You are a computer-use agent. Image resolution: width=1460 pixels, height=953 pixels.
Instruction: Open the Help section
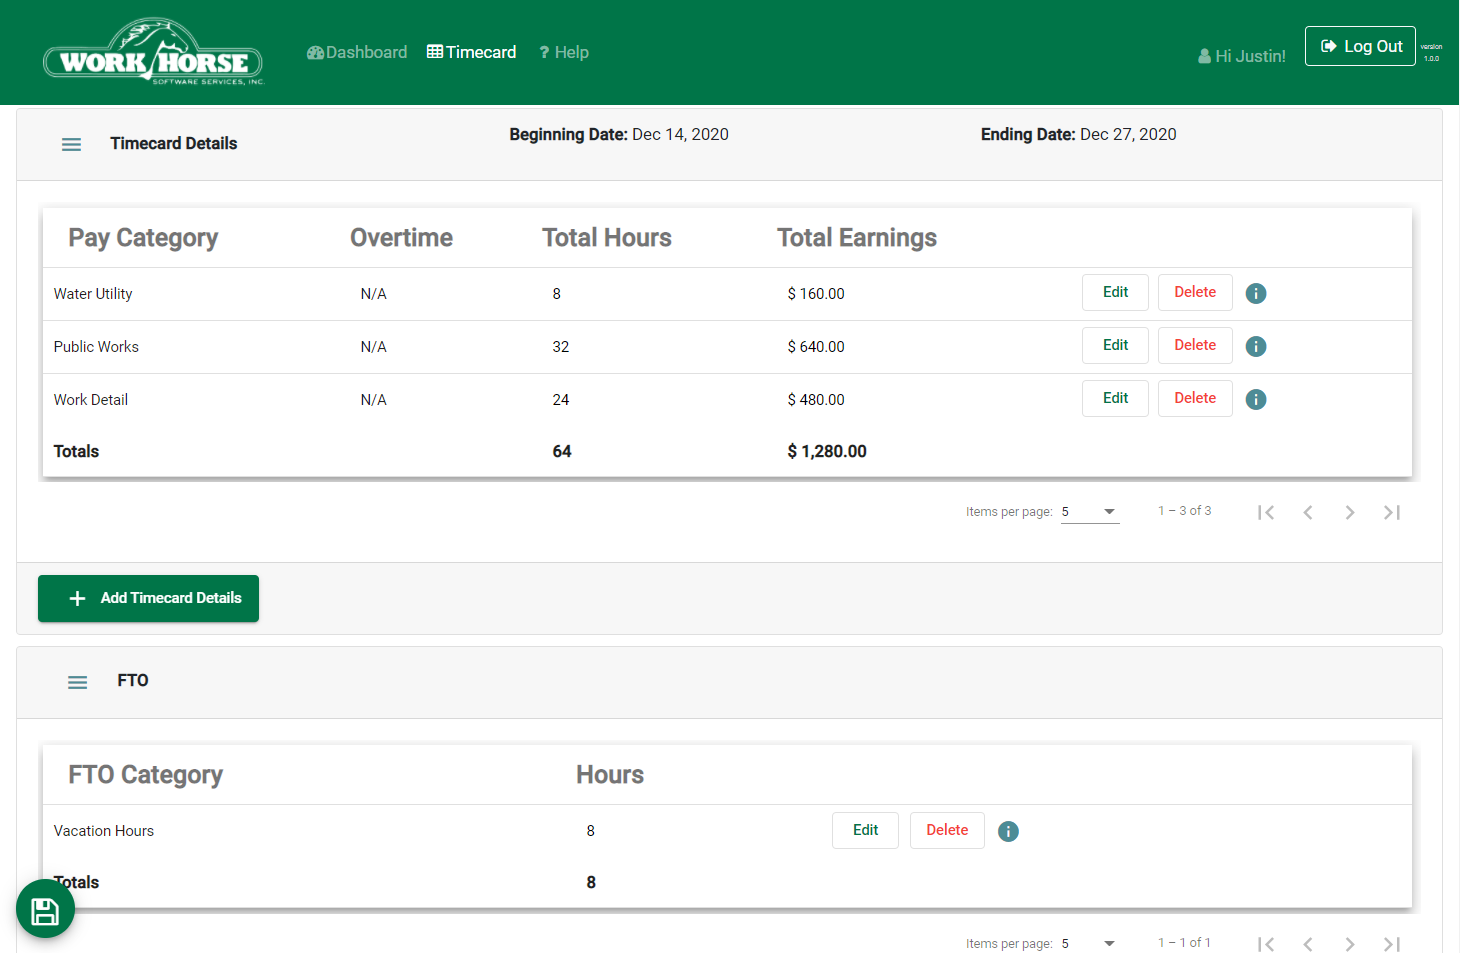click(563, 52)
